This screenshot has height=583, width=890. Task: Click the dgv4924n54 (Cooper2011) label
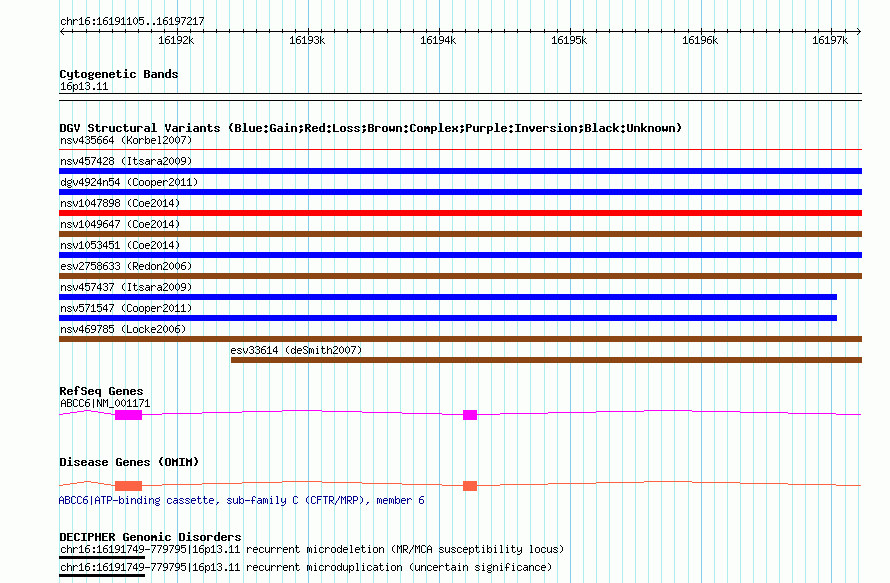(129, 182)
